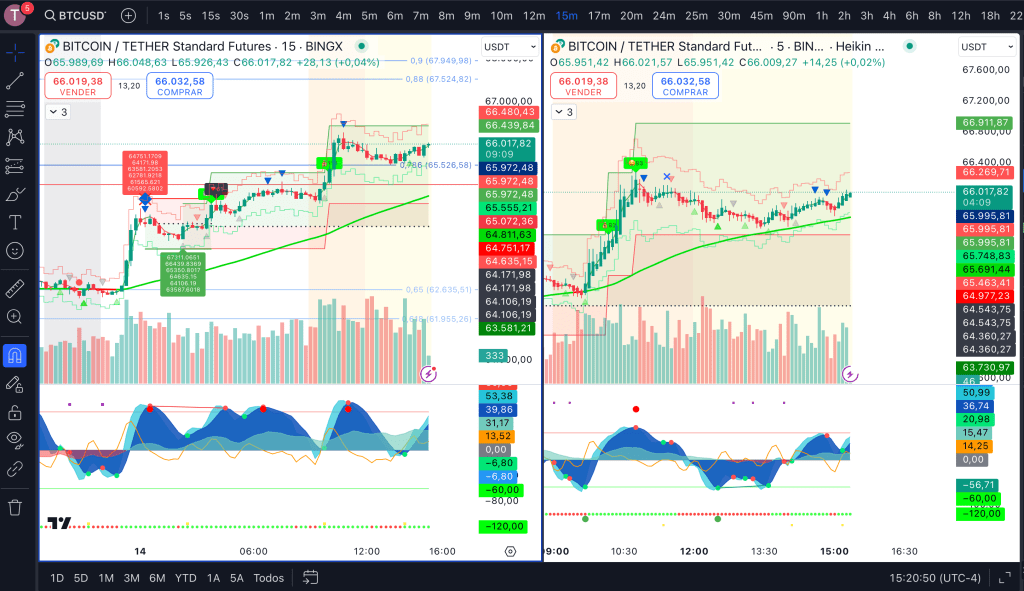Delete drawings with trash icon
Image resolution: width=1024 pixels, height=591 pixels.
tap(14, 507)
